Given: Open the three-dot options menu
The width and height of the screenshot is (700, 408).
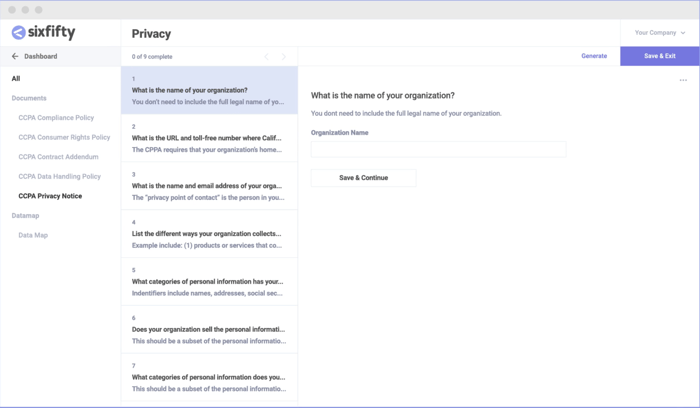Looking at the screenshot, I should coord(683,80).
